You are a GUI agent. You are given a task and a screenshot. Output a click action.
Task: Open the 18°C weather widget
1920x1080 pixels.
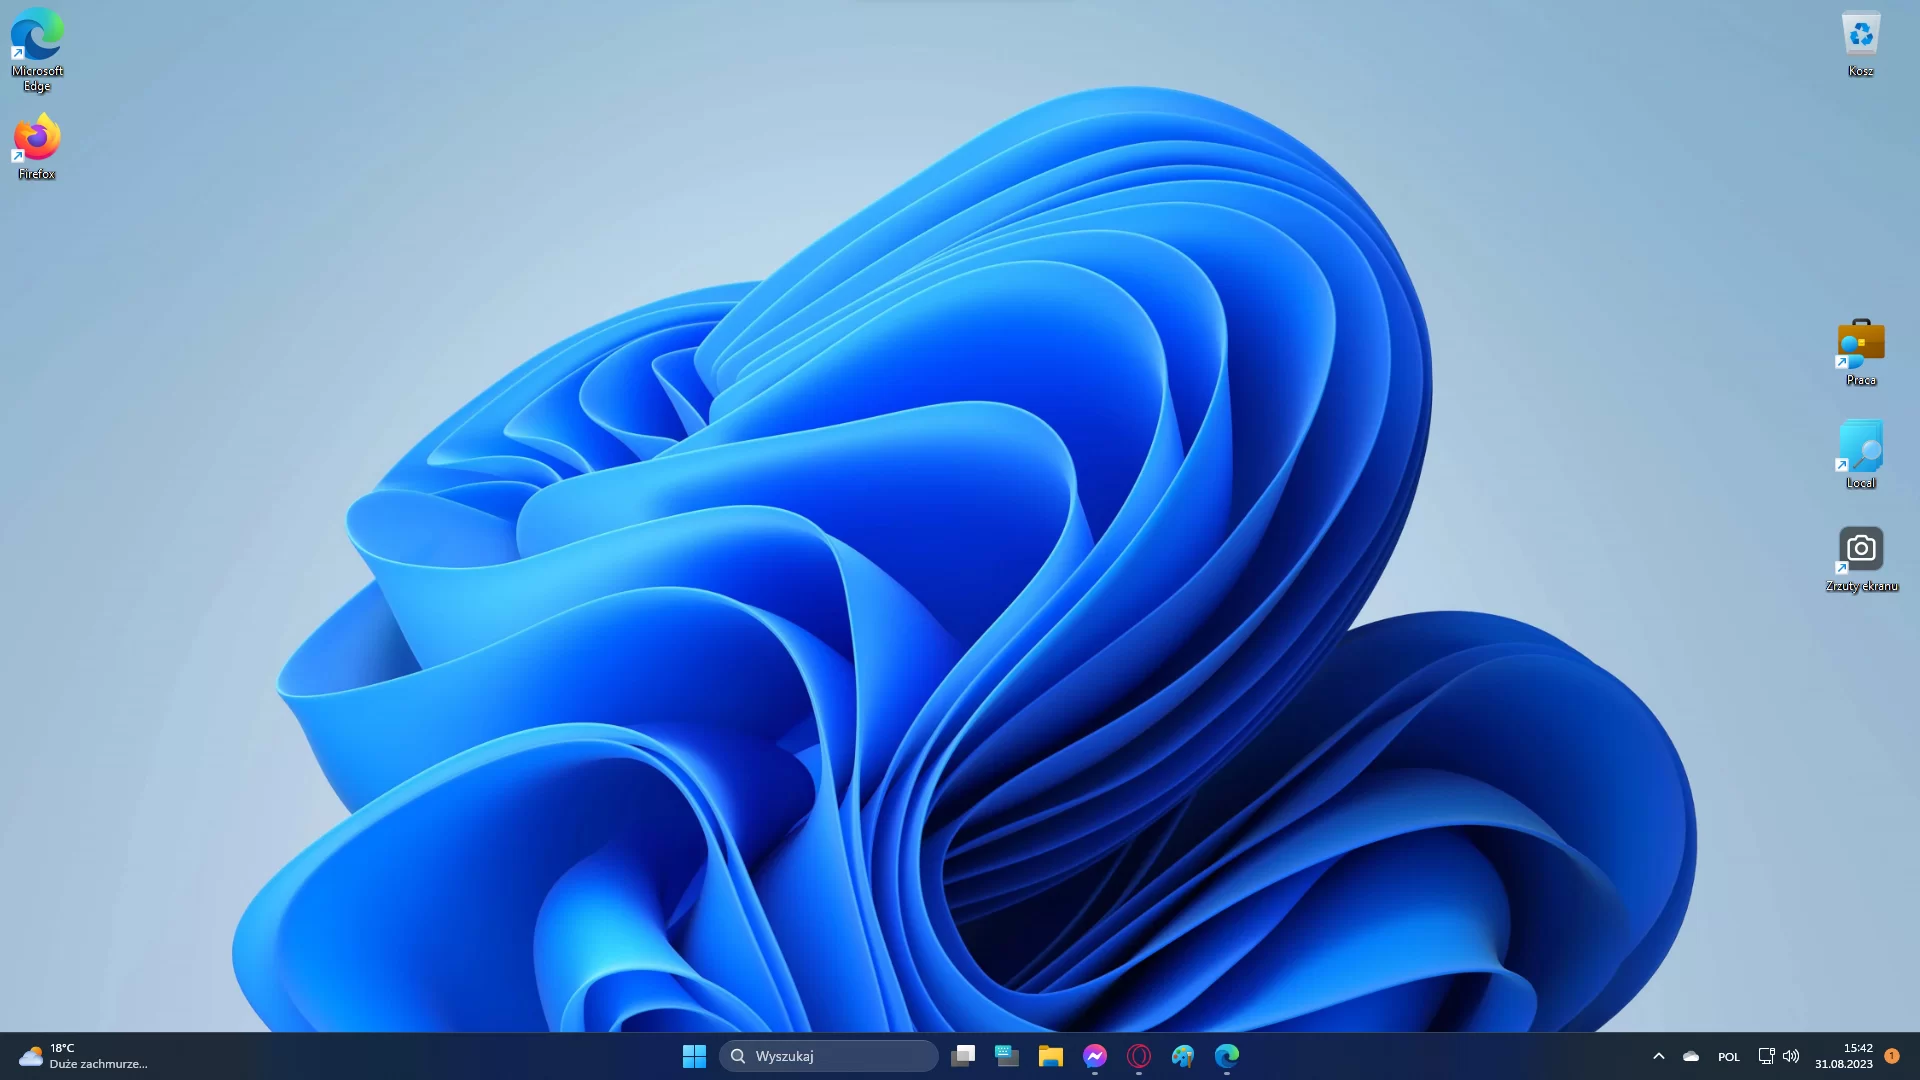(x=84, y=1056)
